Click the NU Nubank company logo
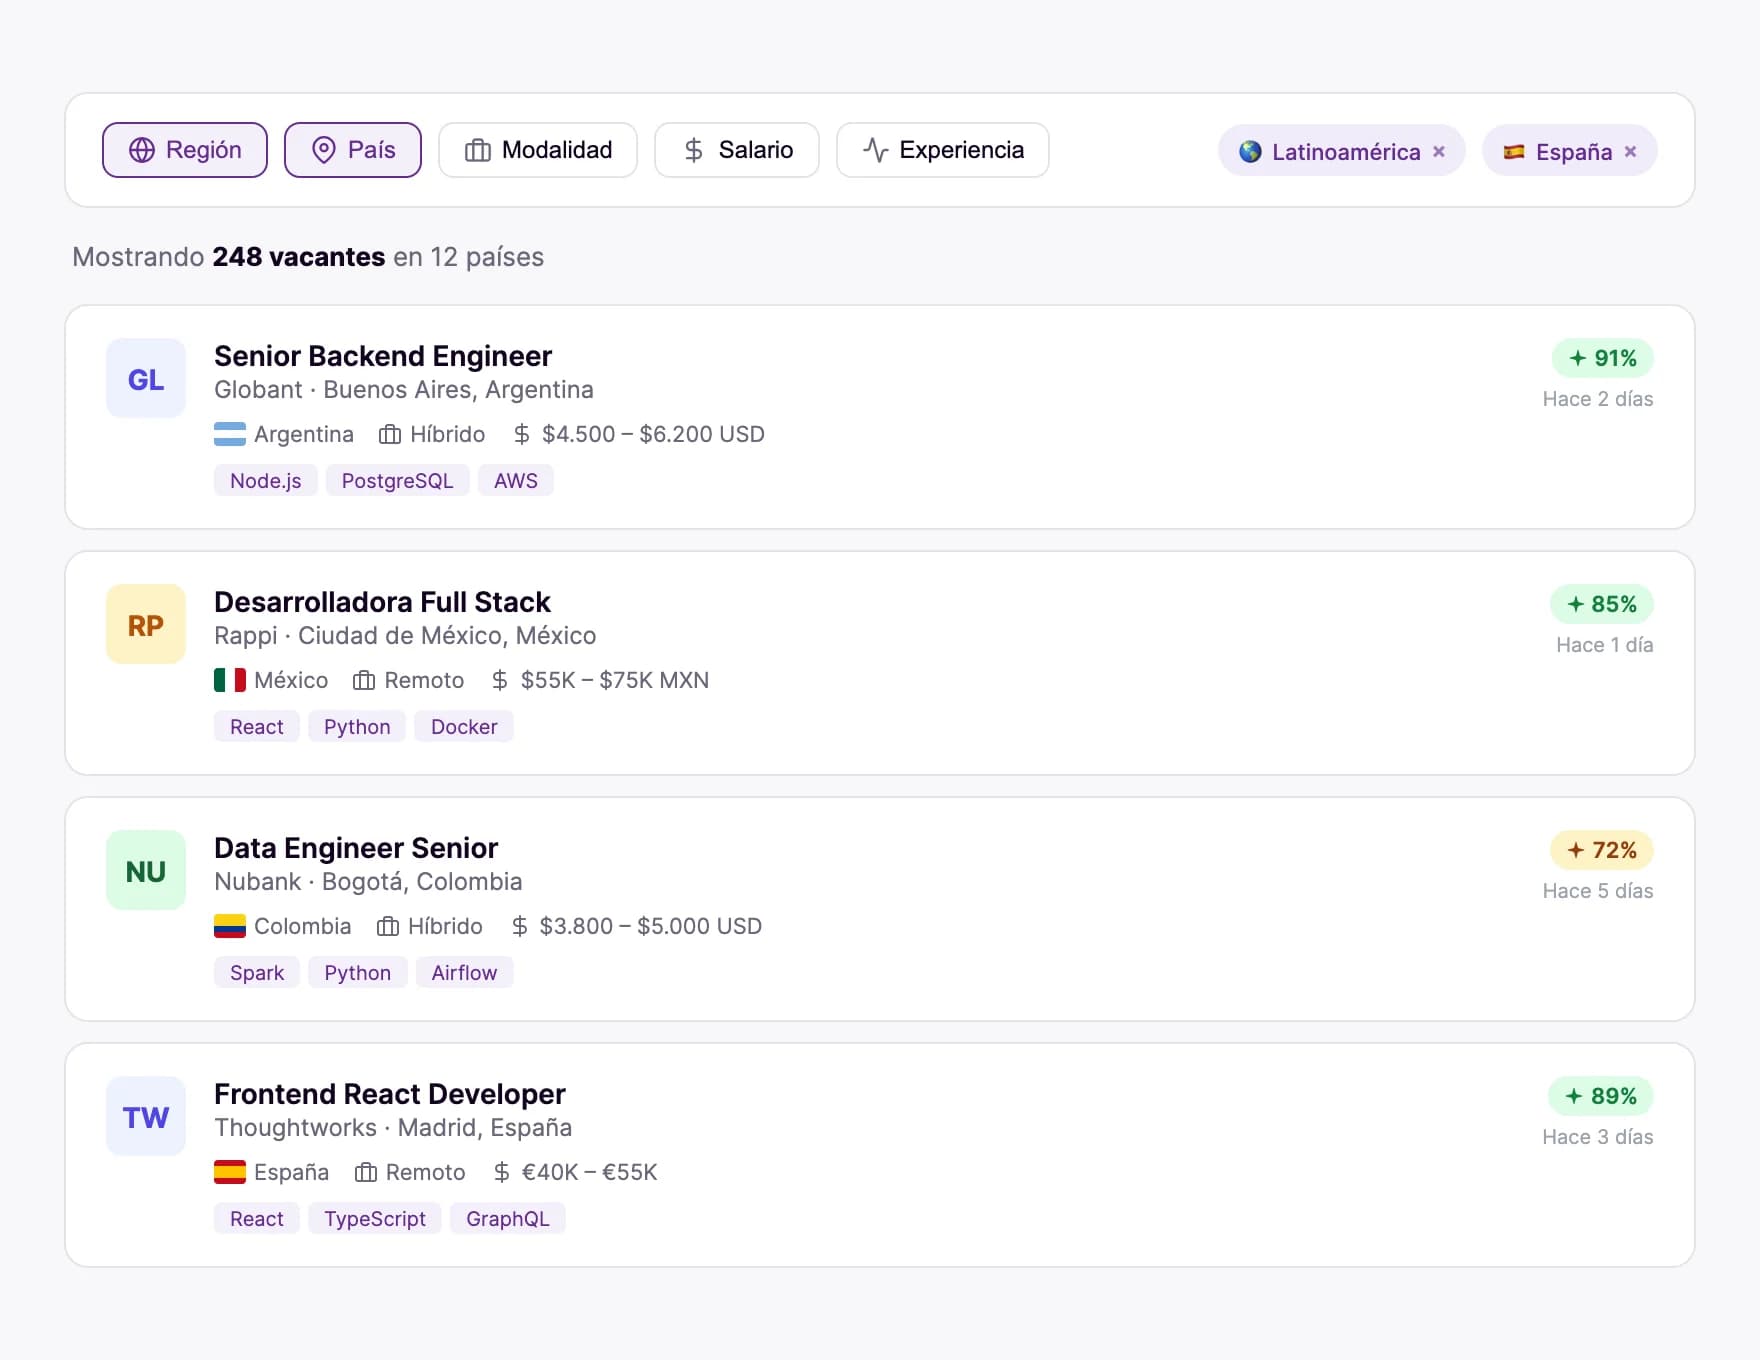The image size is (1760, 1360). click(146, 870)
